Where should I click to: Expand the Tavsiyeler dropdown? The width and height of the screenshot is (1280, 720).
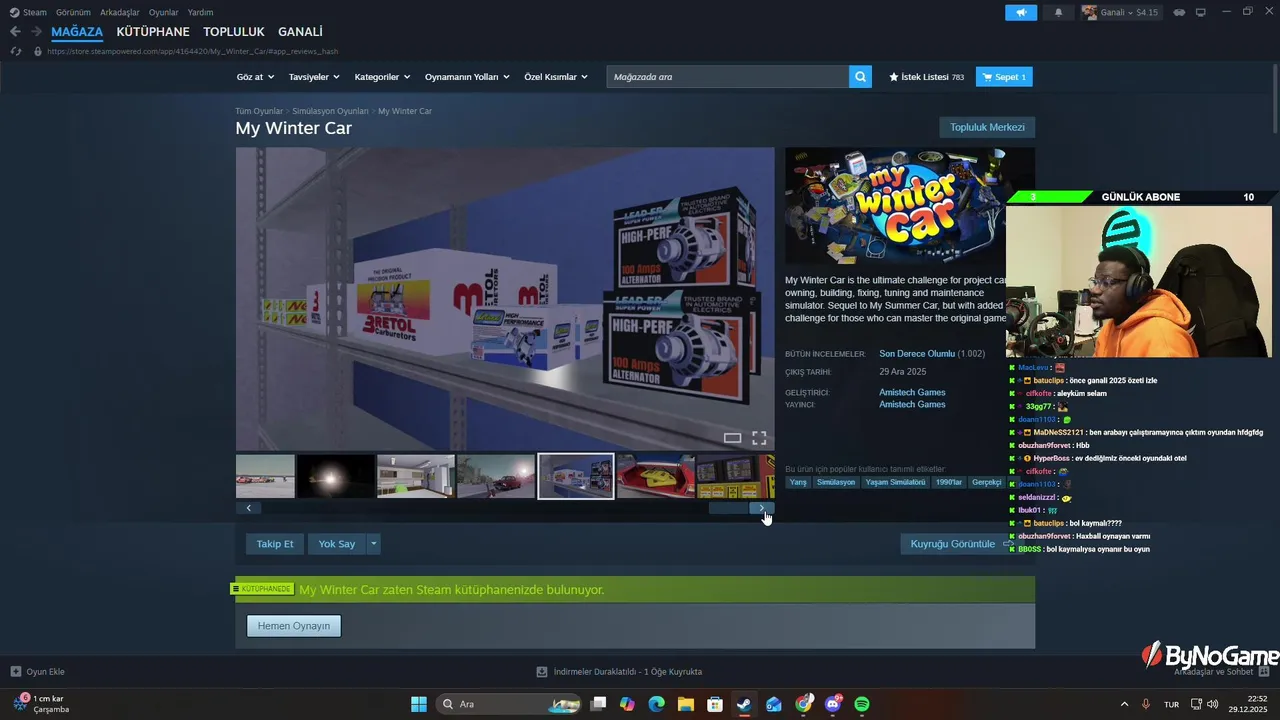click(x=314, y=77)
